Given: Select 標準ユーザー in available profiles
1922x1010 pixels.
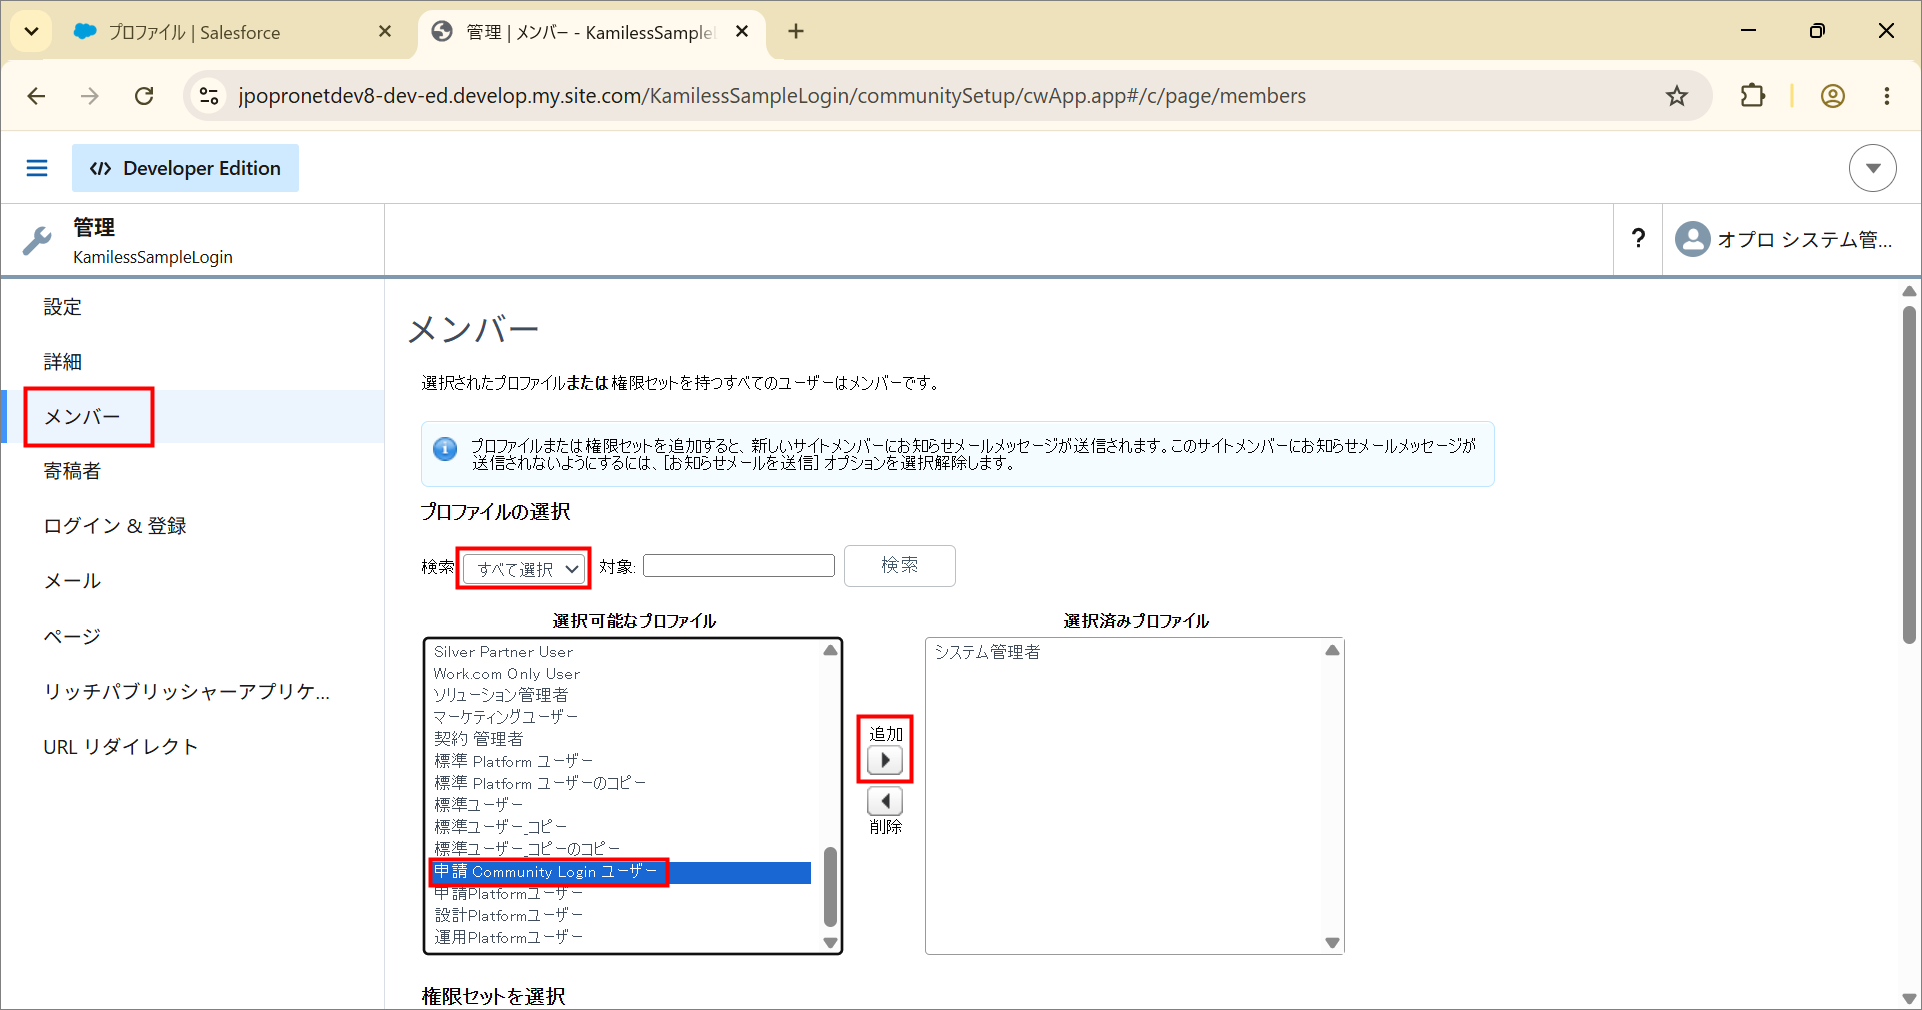Looking at the screenshot, I should pyautogui.click(x=478, y=804).
